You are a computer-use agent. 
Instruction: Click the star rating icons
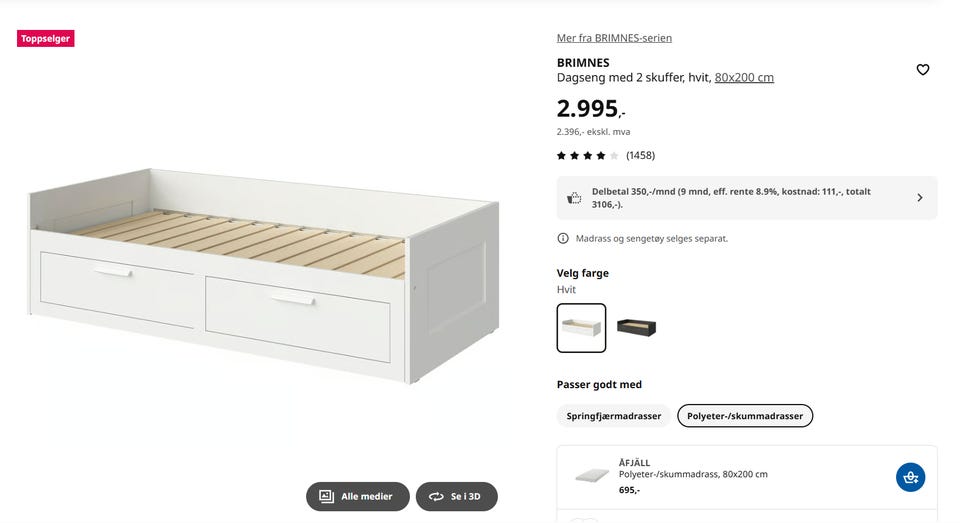pos(587,156)
